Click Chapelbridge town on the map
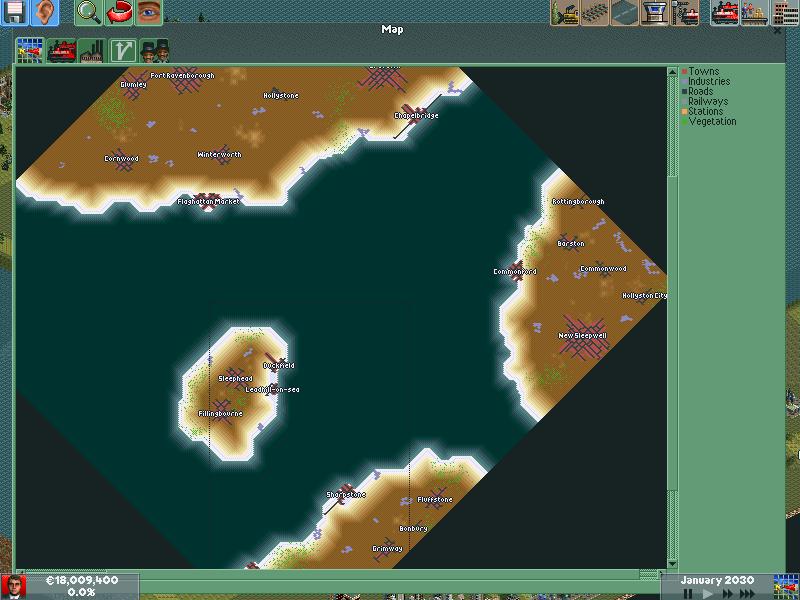This screenshot has width=800, height=600. 416,116
